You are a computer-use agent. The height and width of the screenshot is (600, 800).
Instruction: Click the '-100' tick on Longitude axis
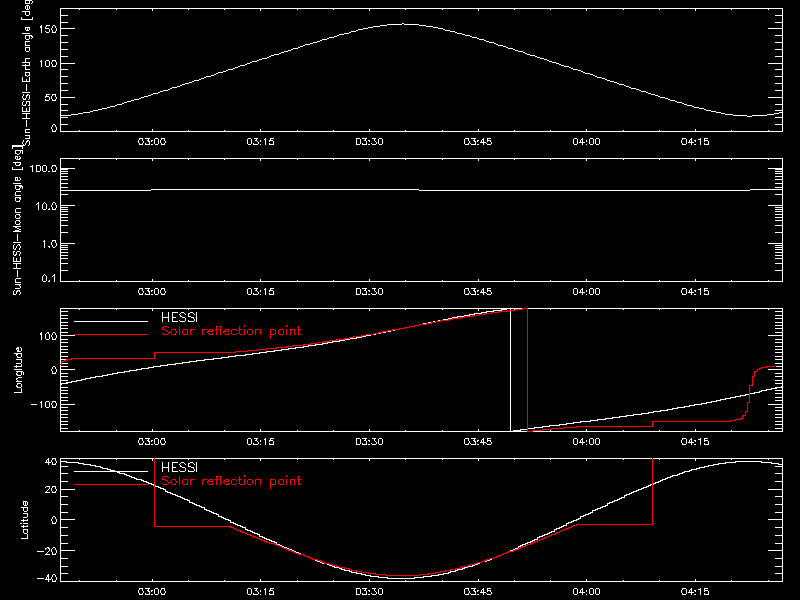point(44,405)
